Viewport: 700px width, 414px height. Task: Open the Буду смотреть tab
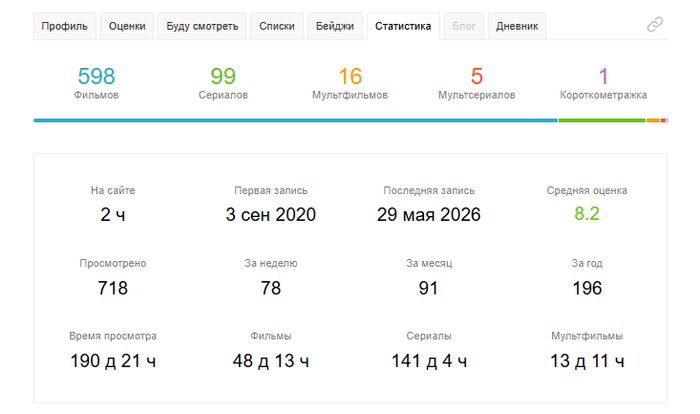[x=202, y=26]
